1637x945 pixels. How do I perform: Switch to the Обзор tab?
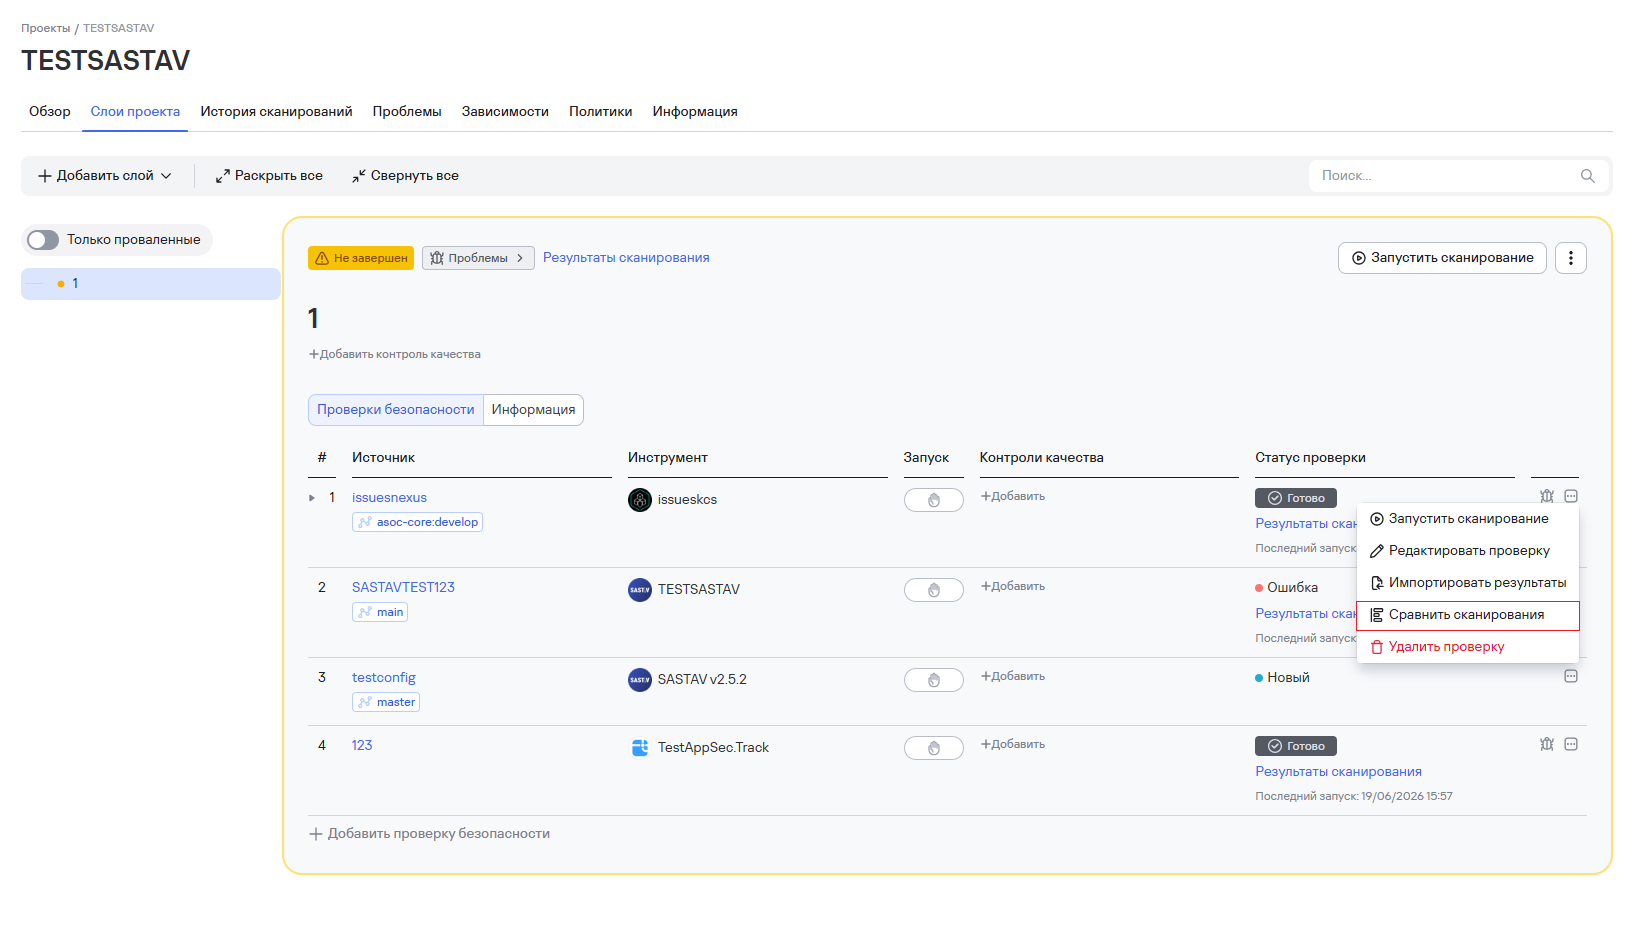click(50, 111)
